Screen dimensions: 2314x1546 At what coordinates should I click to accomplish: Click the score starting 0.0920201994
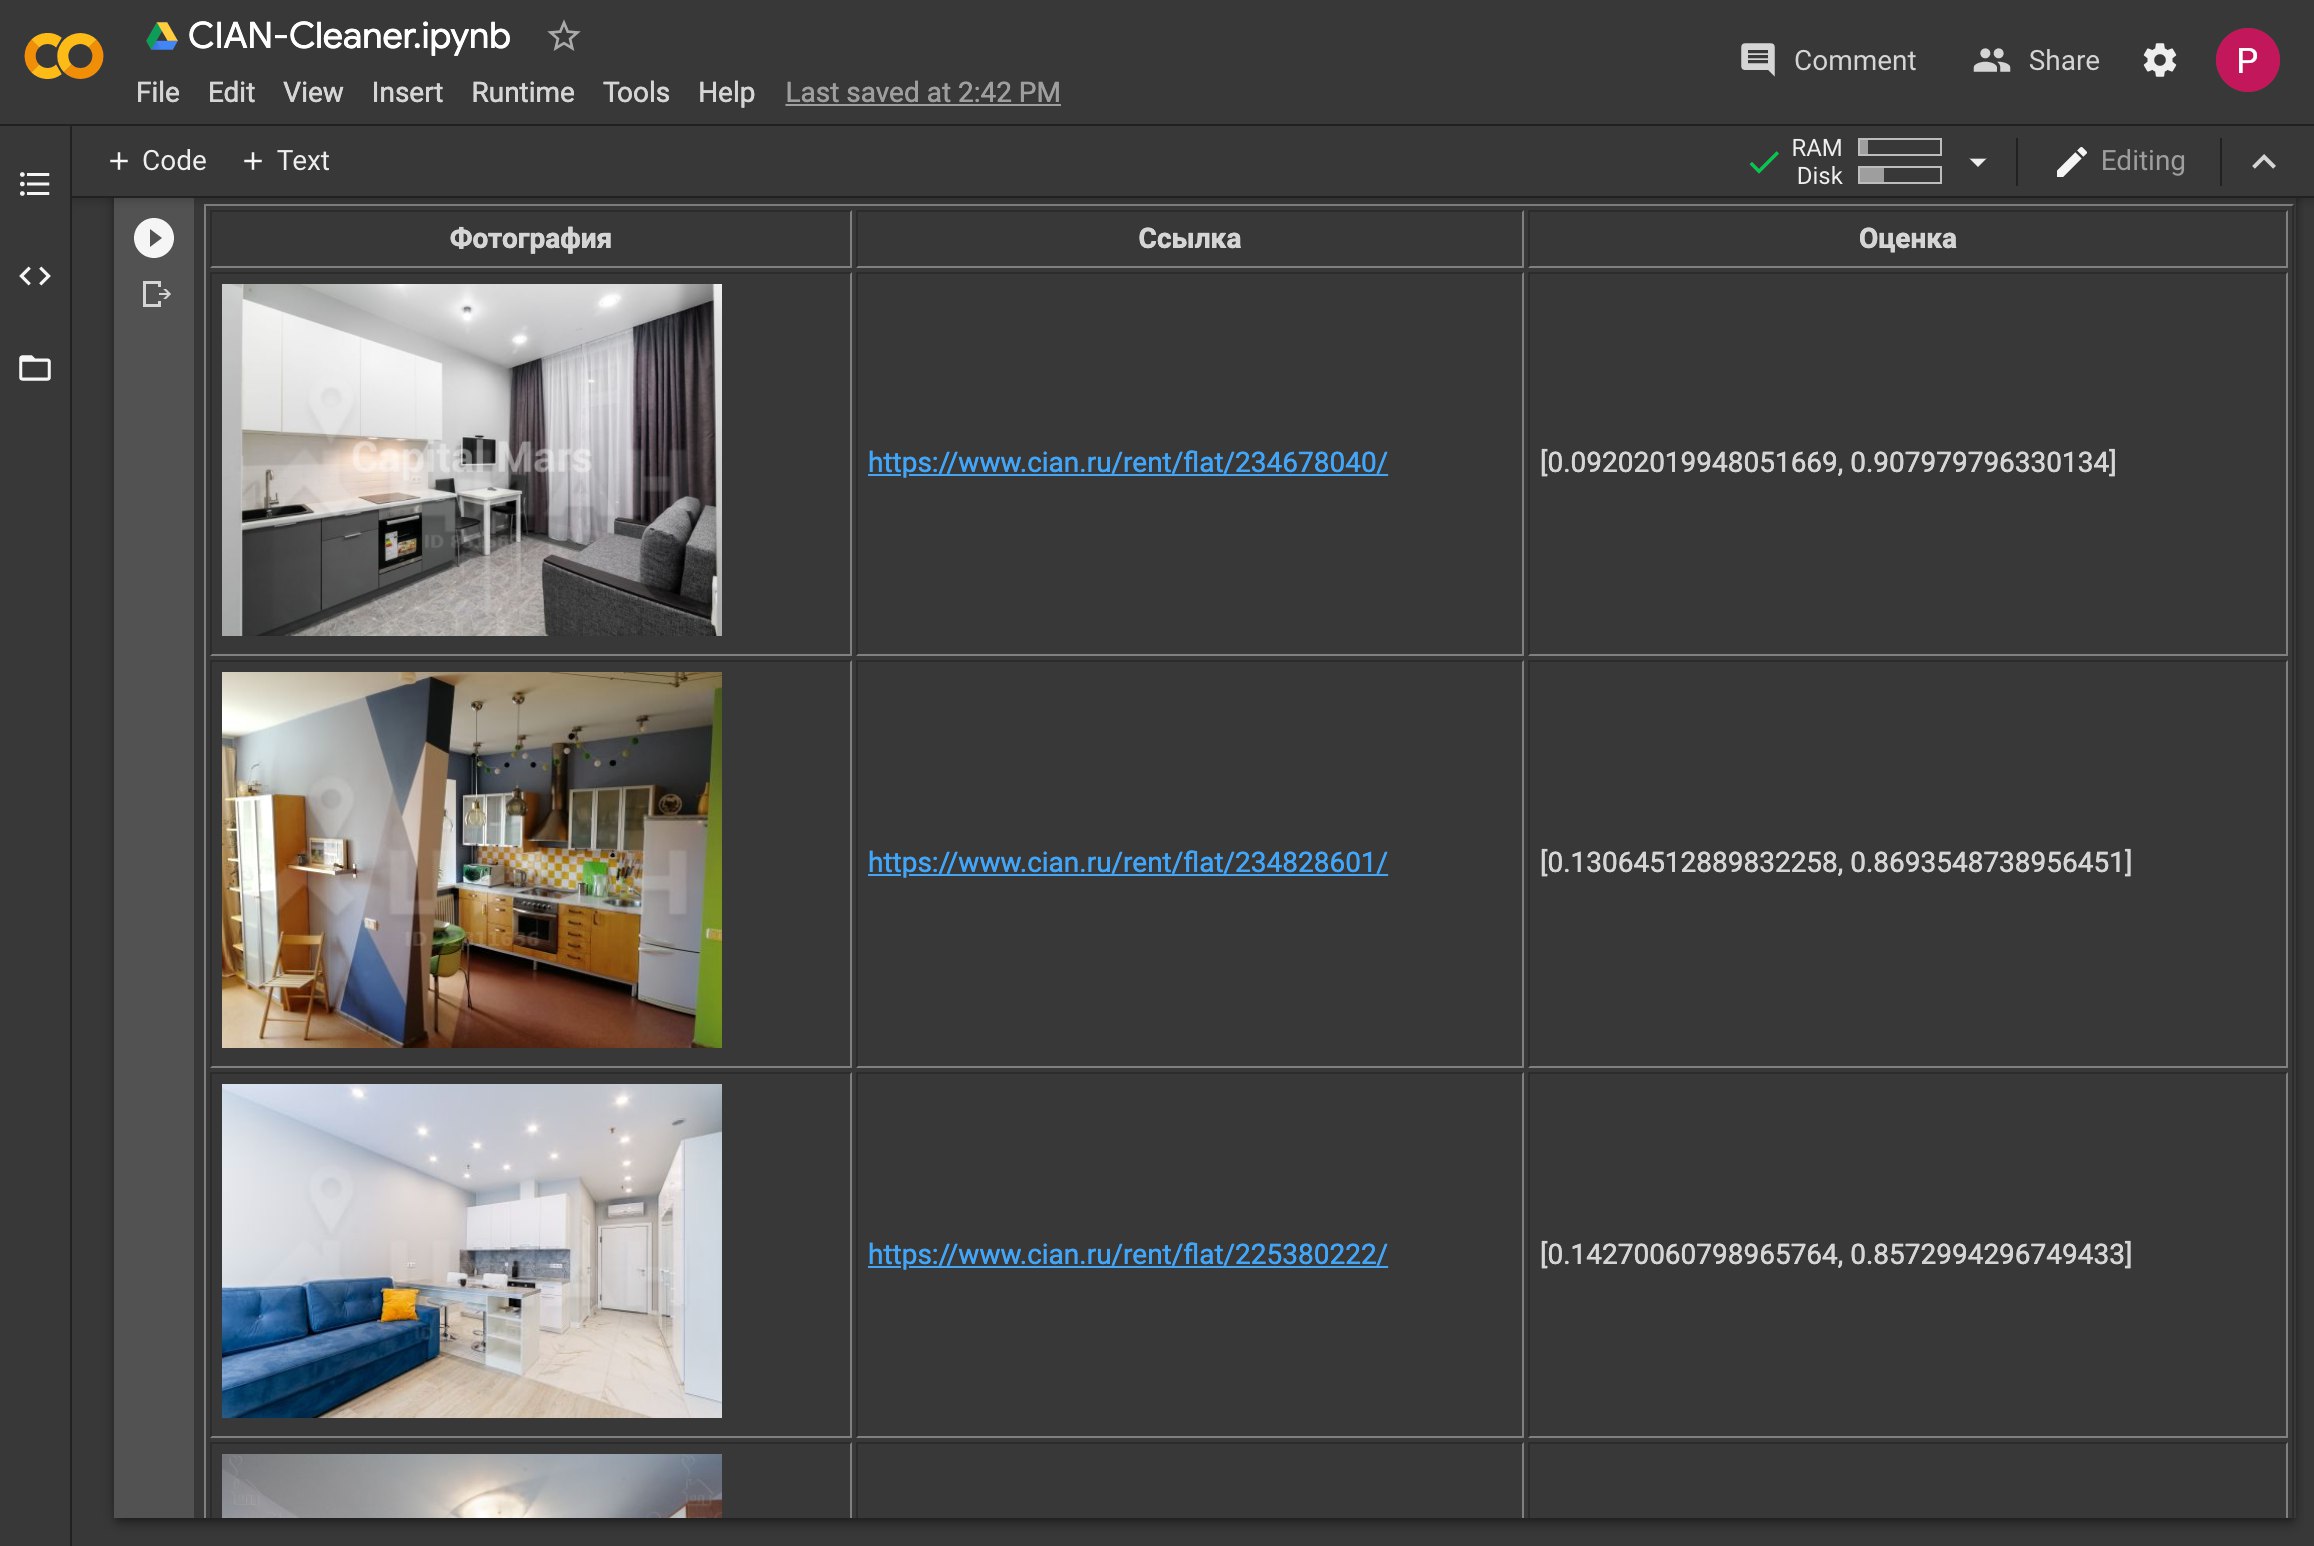pos(1828,462)
